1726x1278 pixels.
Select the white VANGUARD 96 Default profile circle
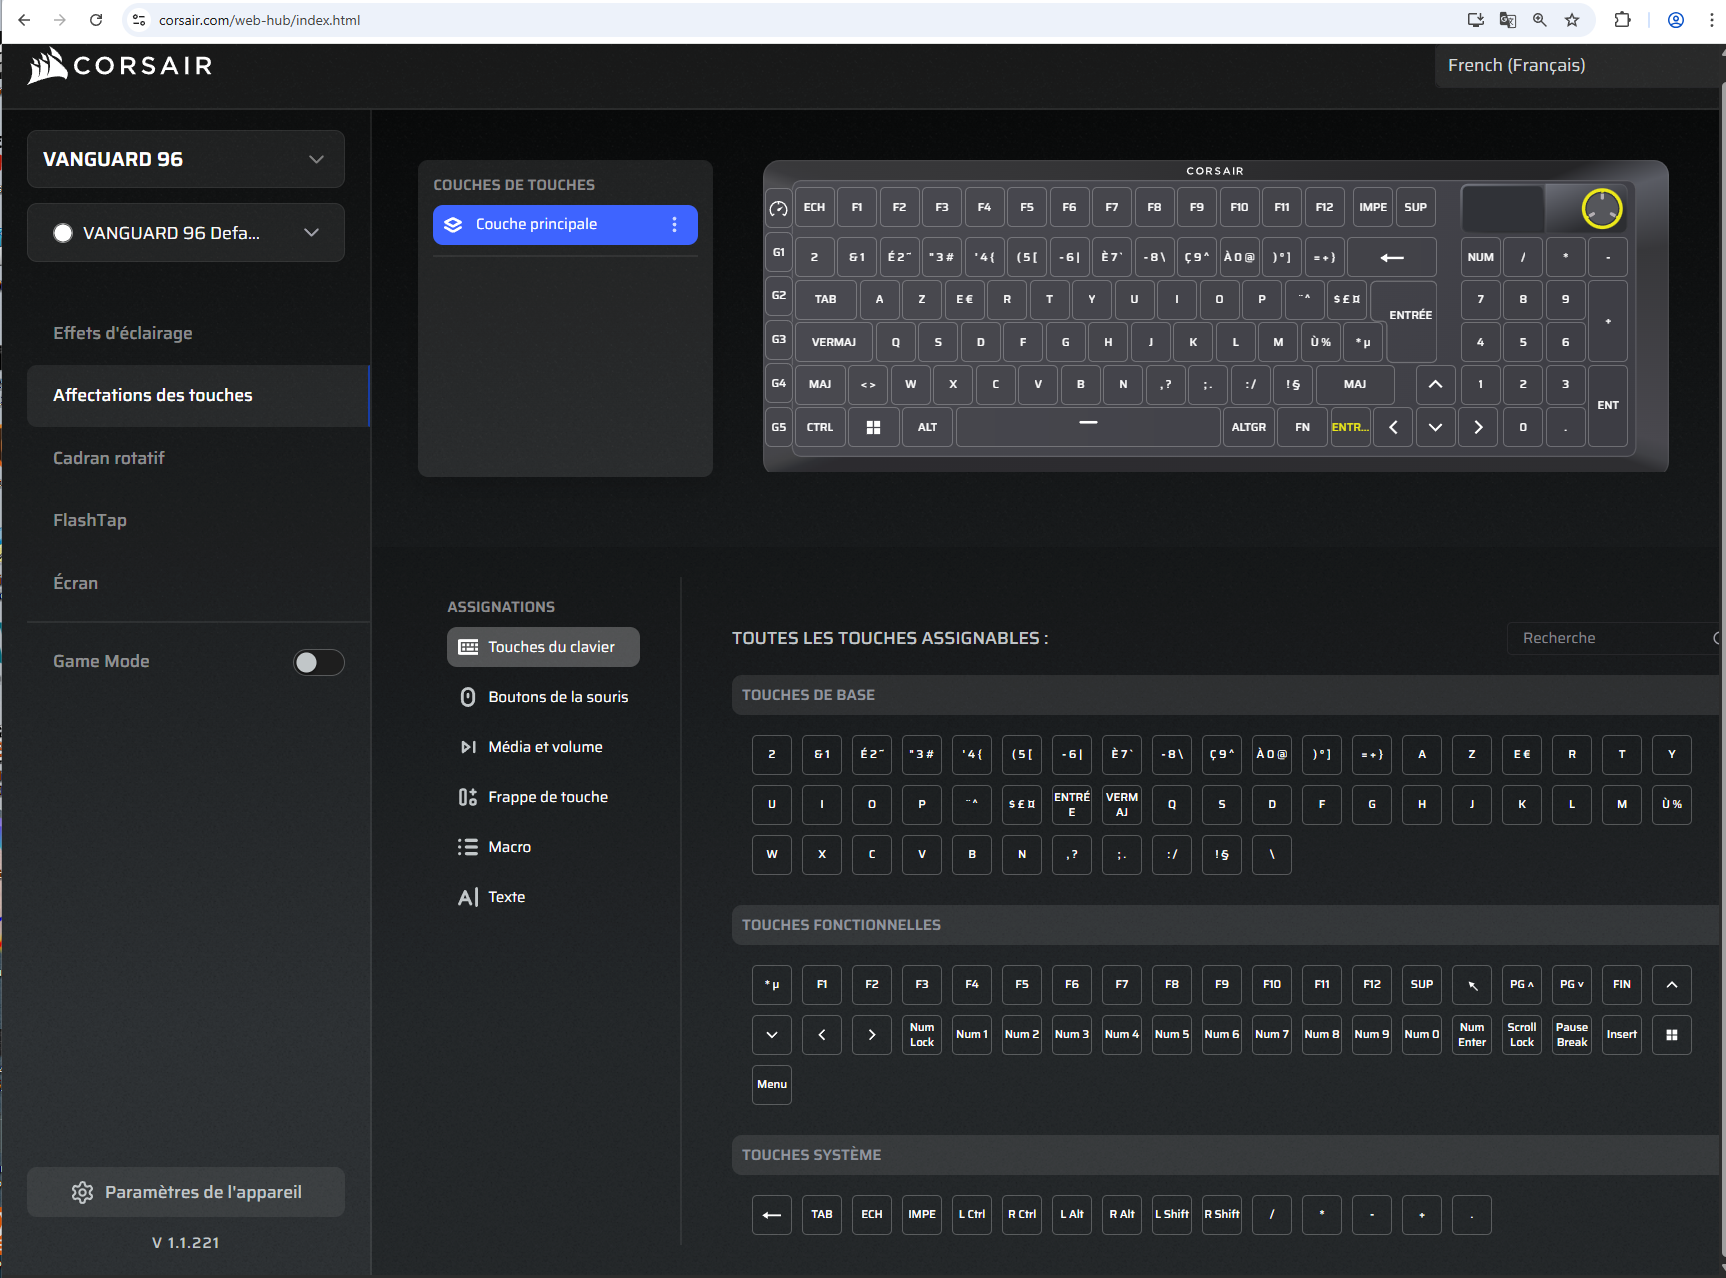point(63,233)
